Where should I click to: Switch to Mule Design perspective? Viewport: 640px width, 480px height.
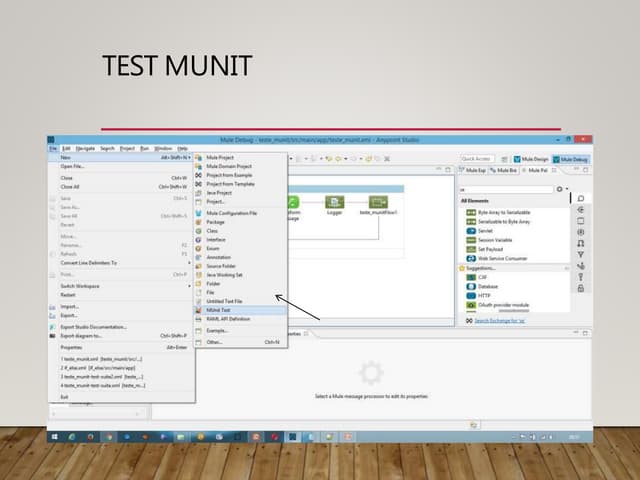(533, 159)
